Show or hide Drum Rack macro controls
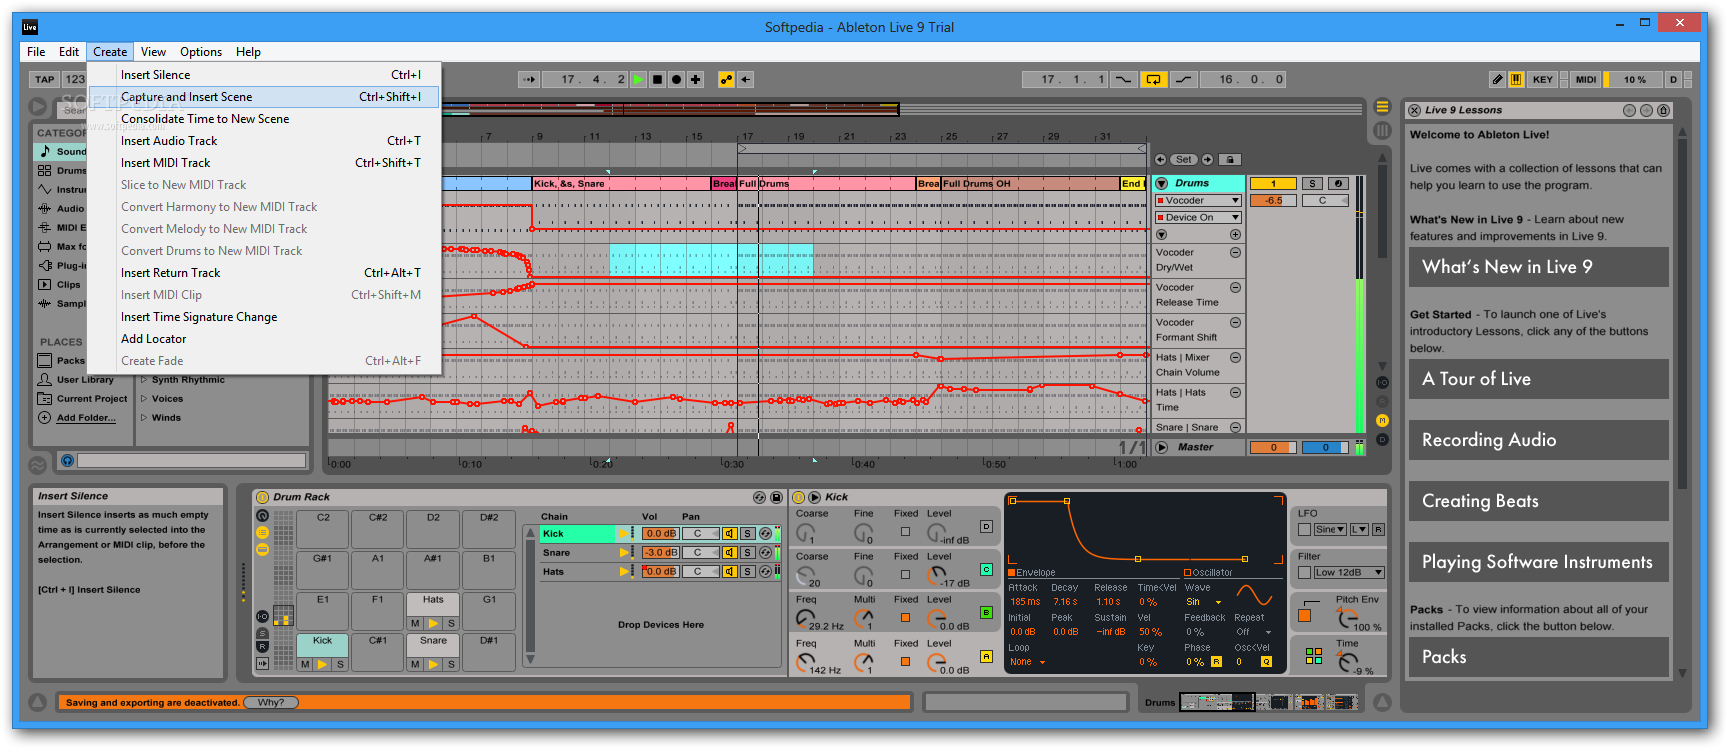The height and width of the screenshot is (749, 1728). click(x=263, y=516)
